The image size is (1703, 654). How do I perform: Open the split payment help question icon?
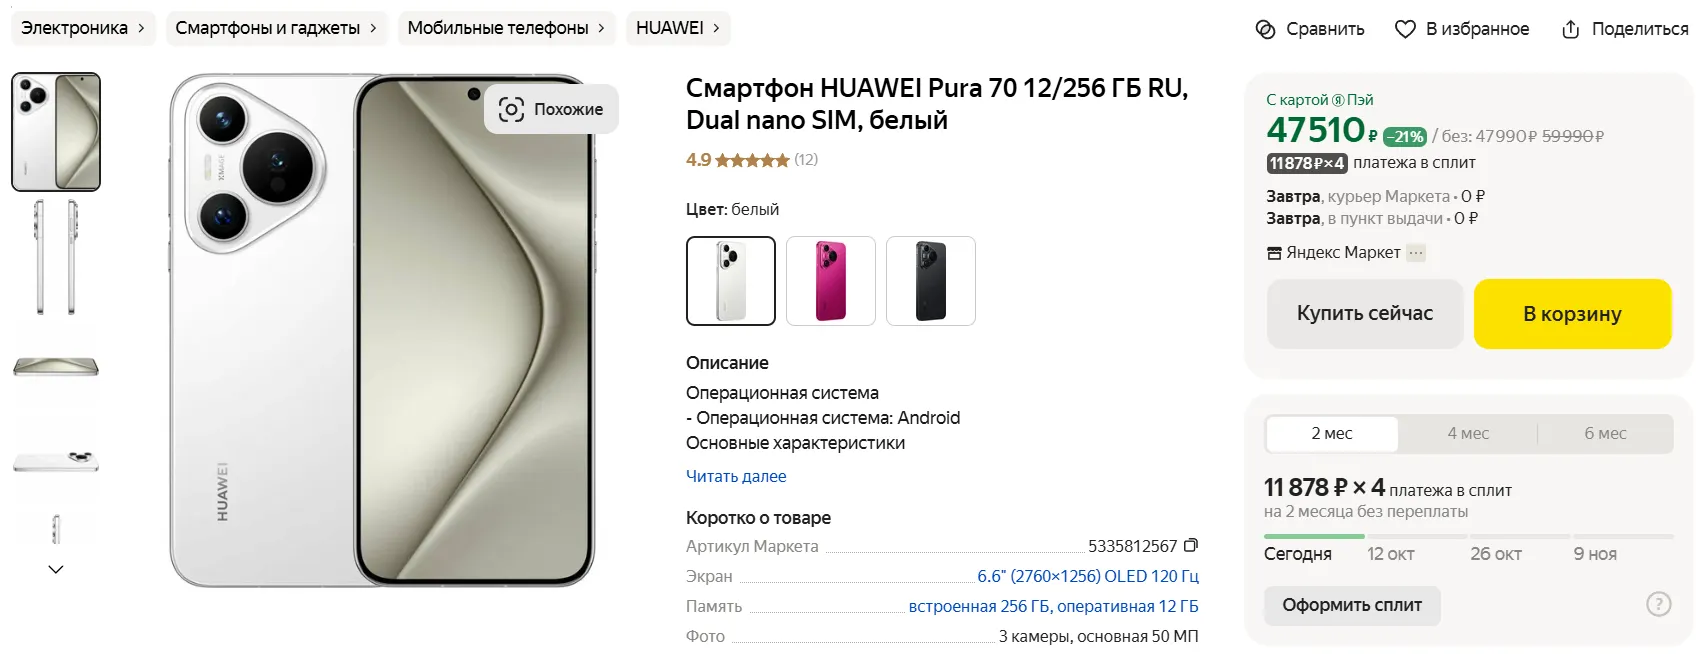(x=1658, y=604)
